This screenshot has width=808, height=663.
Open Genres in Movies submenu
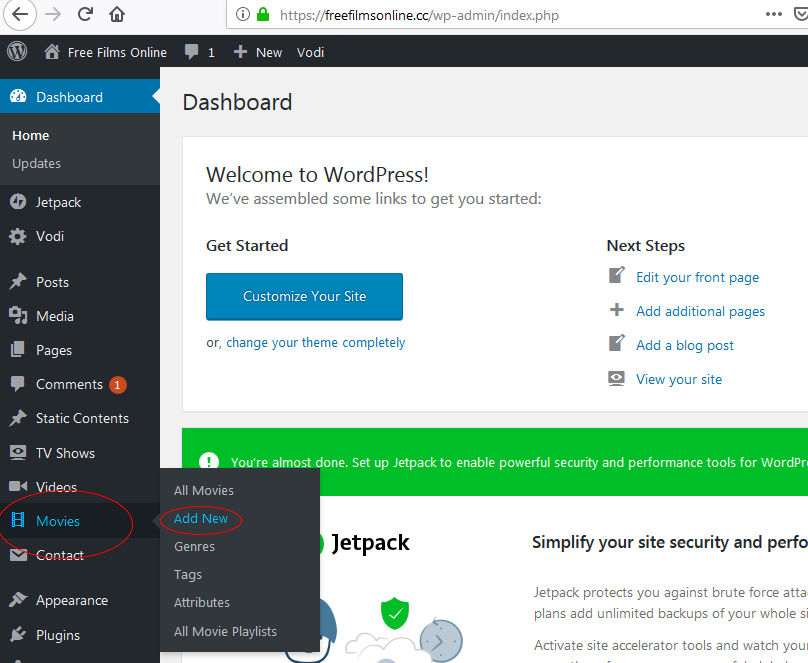click(x=194, y=547)
